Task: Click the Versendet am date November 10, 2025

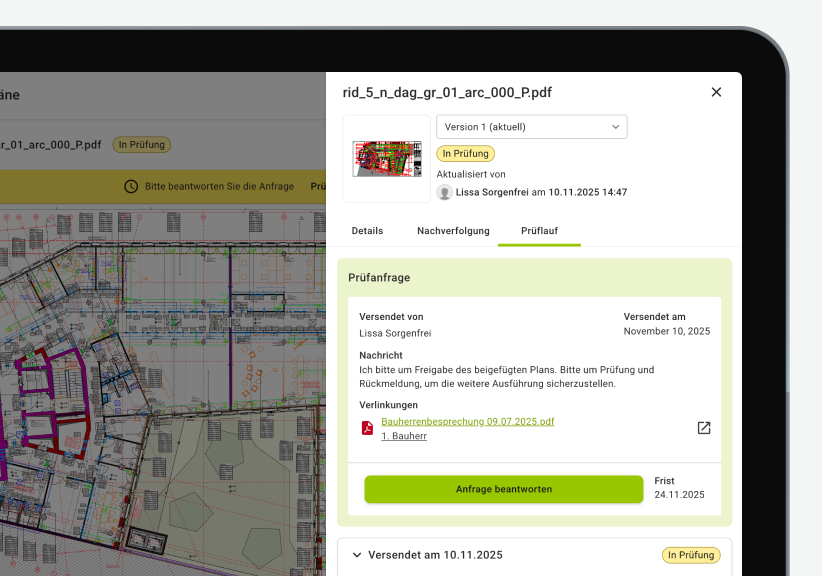Action: [667, 331]
